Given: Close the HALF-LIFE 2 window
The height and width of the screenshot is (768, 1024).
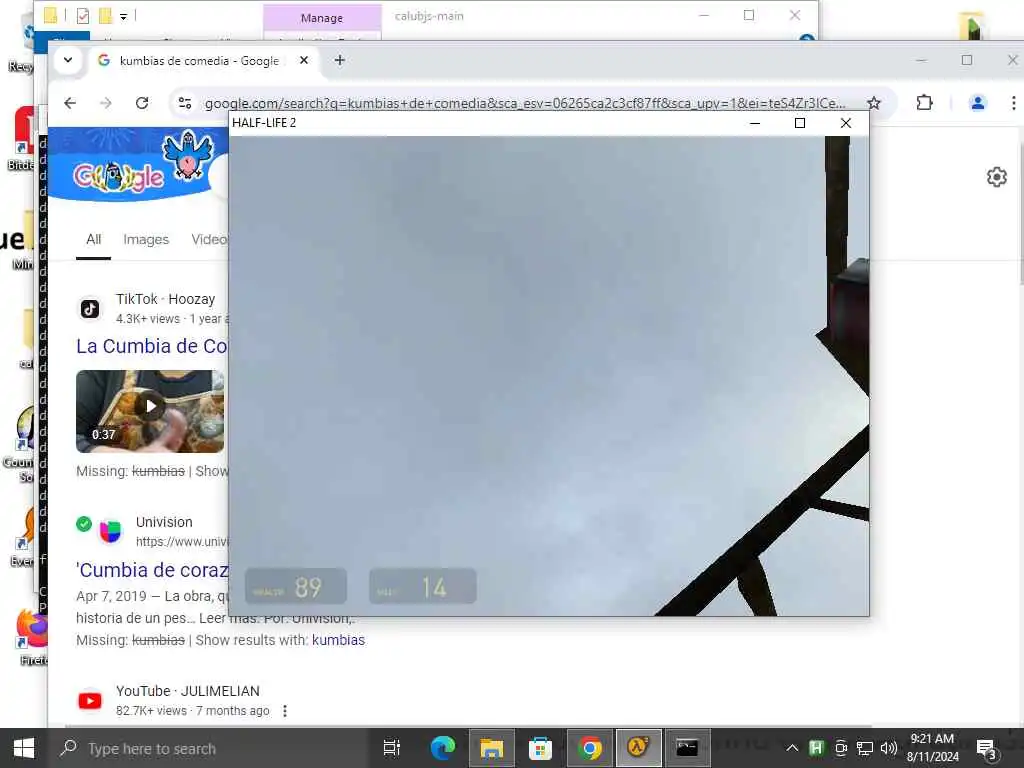Looking at the screenshot, I should (x=846, y=123).
